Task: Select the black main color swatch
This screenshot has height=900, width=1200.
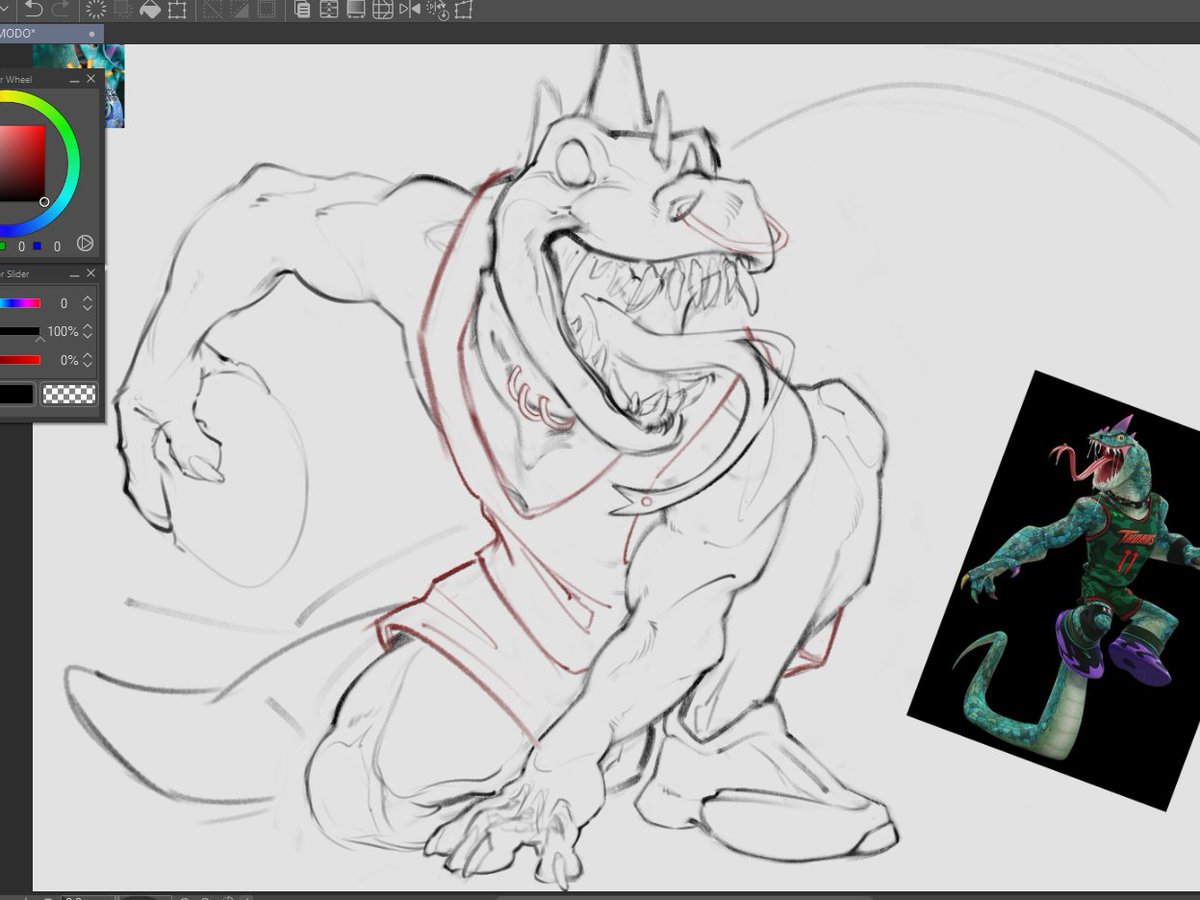Action: pos(16,394)
